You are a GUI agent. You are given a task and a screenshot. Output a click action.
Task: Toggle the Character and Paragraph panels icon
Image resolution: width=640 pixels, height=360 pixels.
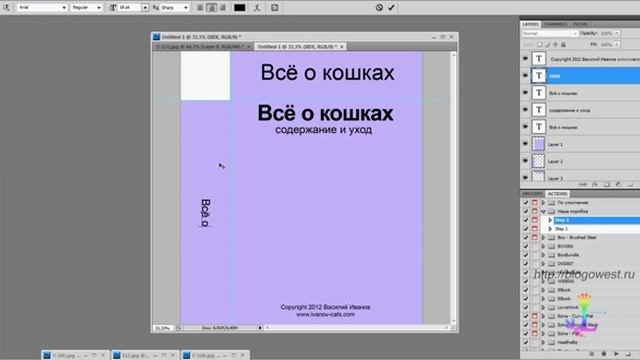(275, 7)
